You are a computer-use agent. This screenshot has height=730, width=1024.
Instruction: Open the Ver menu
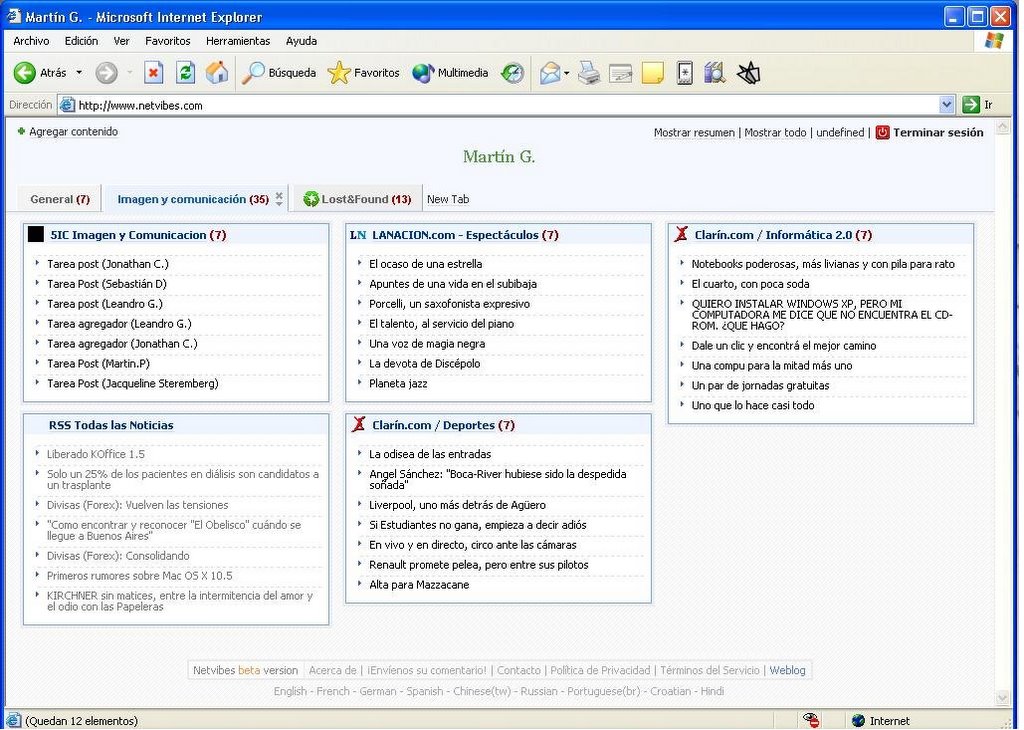[121, 40]
